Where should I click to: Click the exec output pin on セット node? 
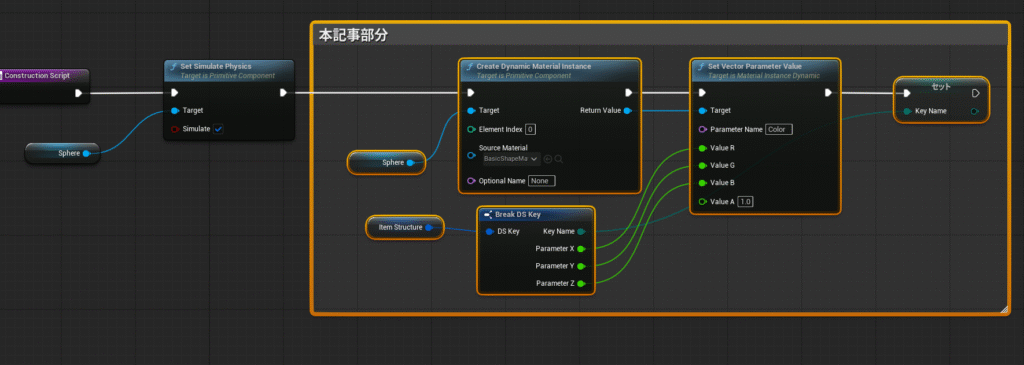(x=976, y=93)
